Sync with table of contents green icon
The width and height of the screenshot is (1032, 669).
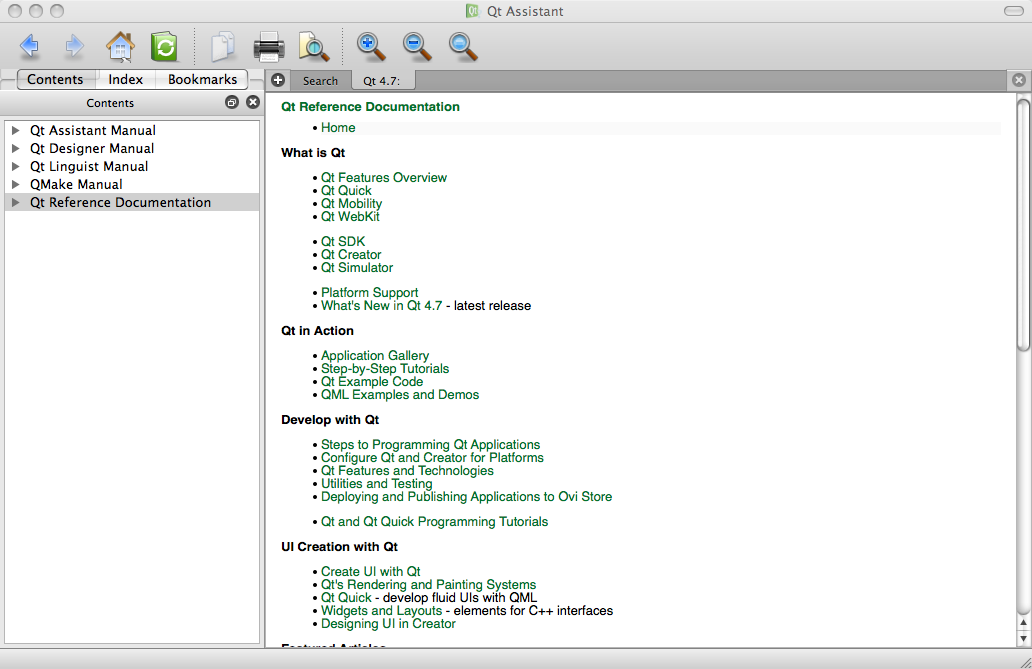tap(164, 46)
